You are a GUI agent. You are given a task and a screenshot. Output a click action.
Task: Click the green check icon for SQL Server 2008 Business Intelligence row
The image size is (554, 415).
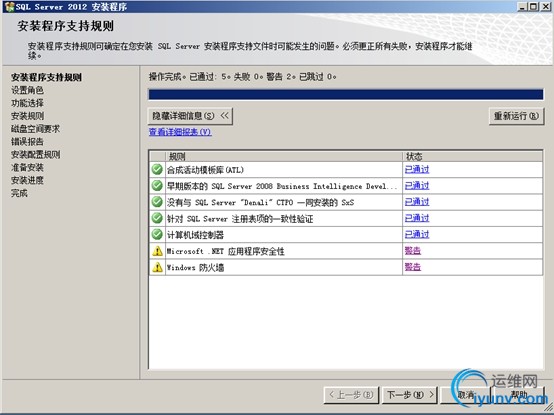point(157,186)
